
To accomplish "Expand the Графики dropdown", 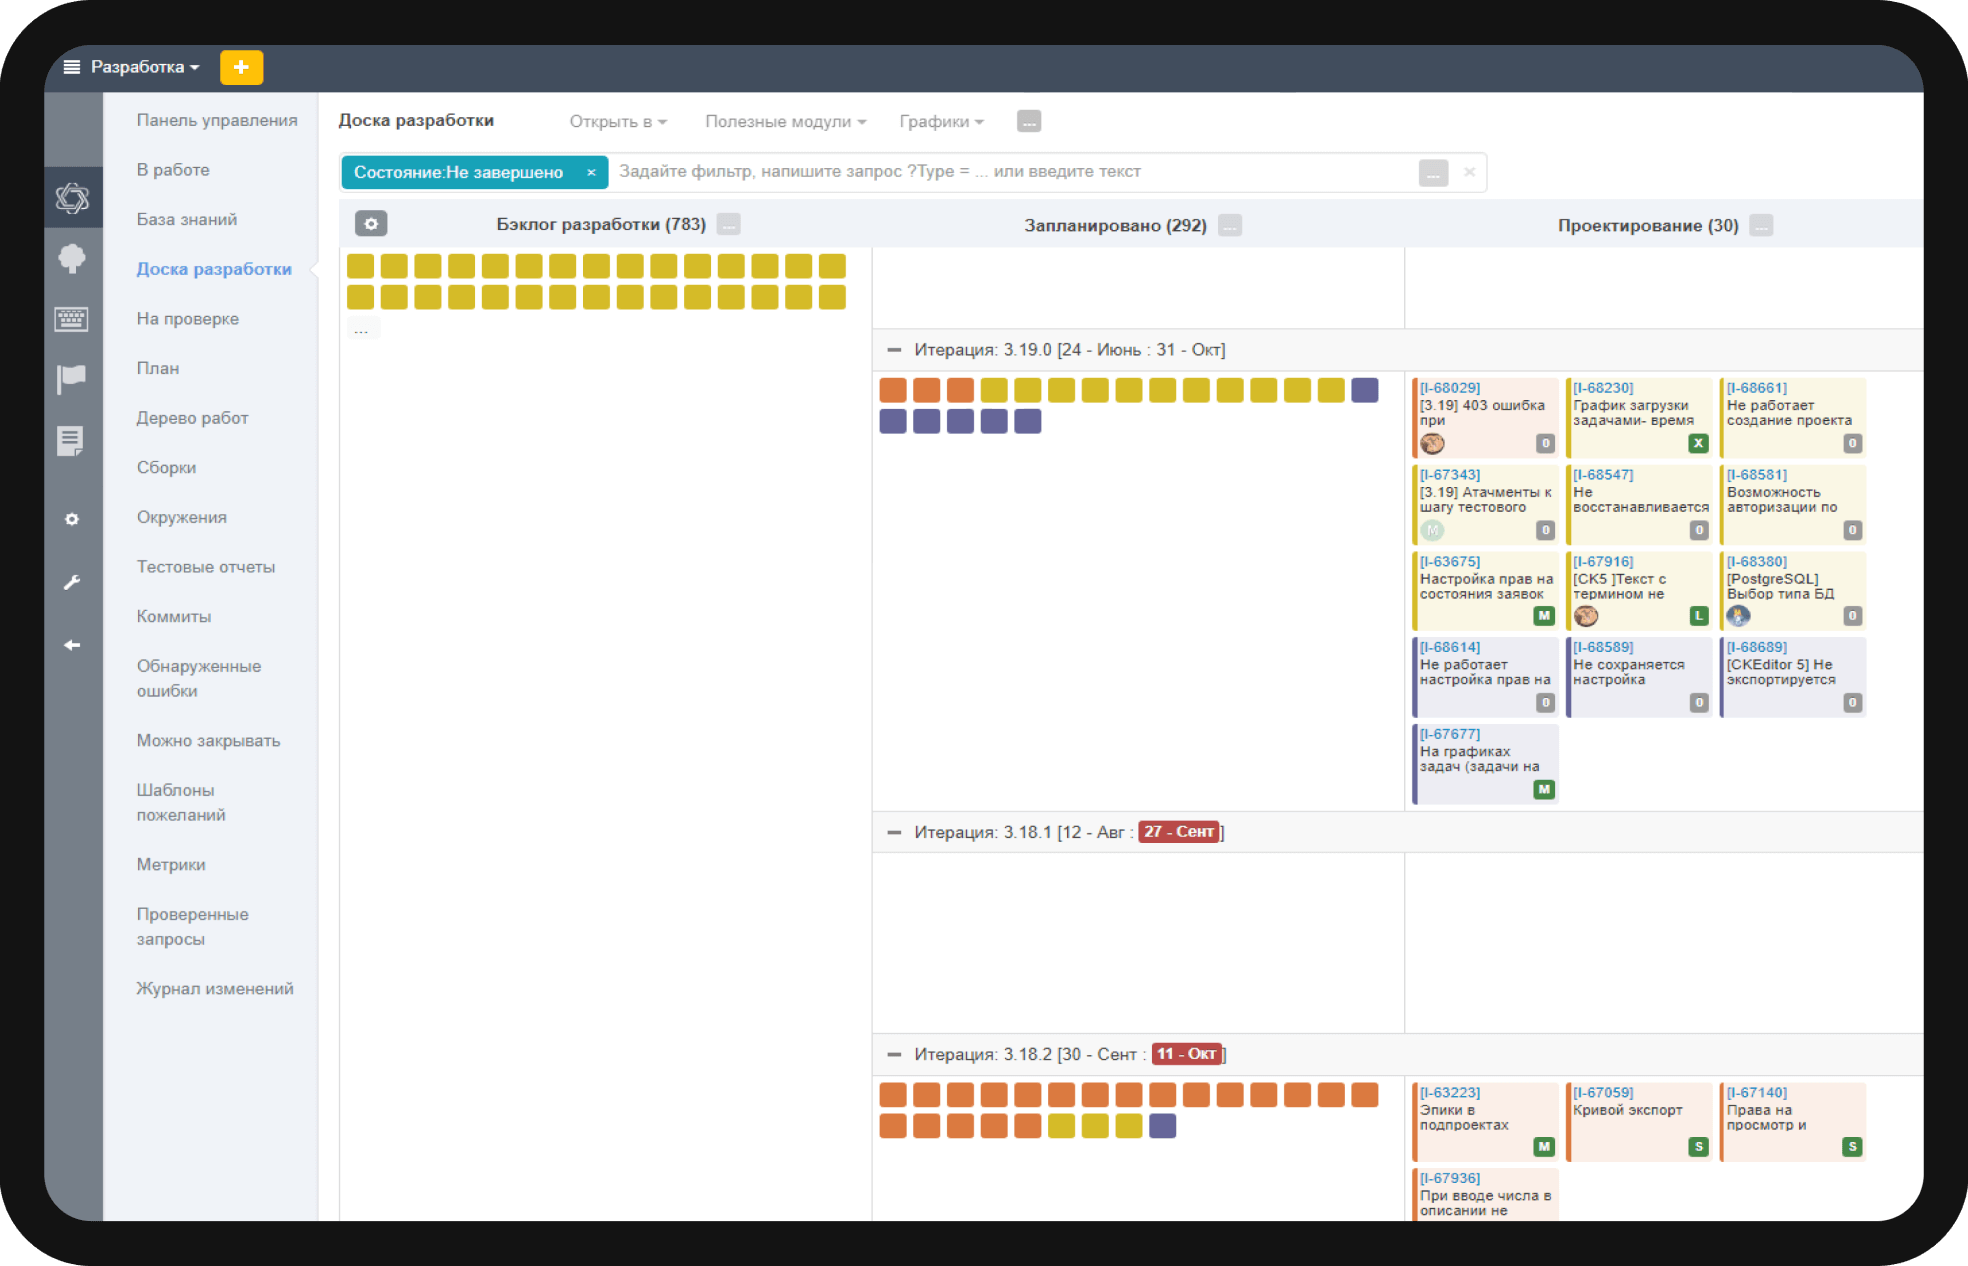I will 941,121.
